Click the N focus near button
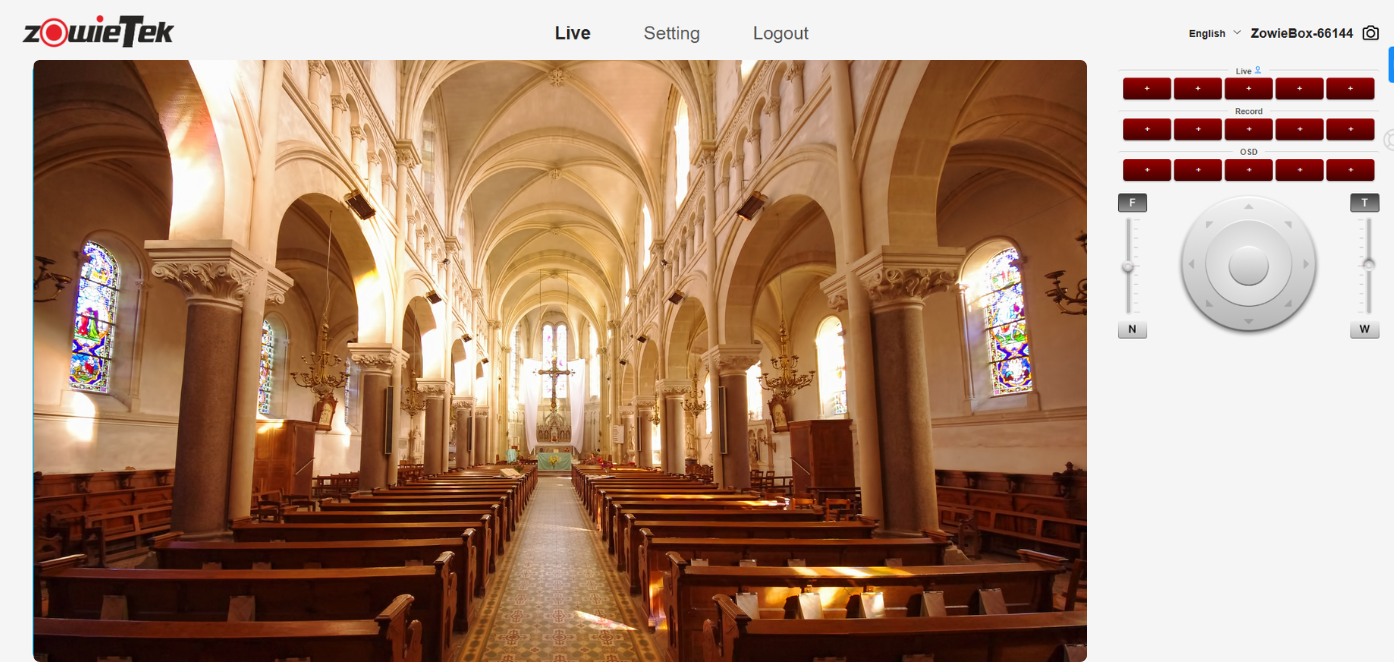The height and width of the screenshot is (662, 1395). point(1132,329)
